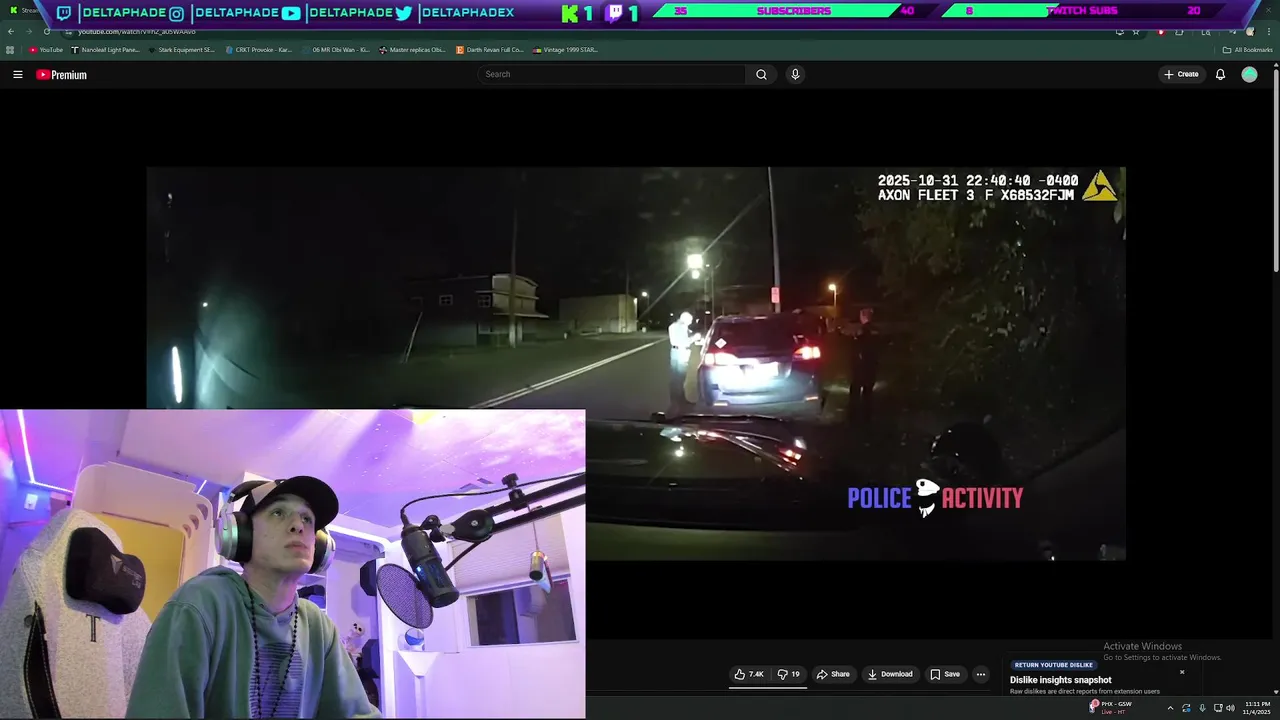
Task: Click the youtube.com address bar URL
Action: [x=137, y=32]
